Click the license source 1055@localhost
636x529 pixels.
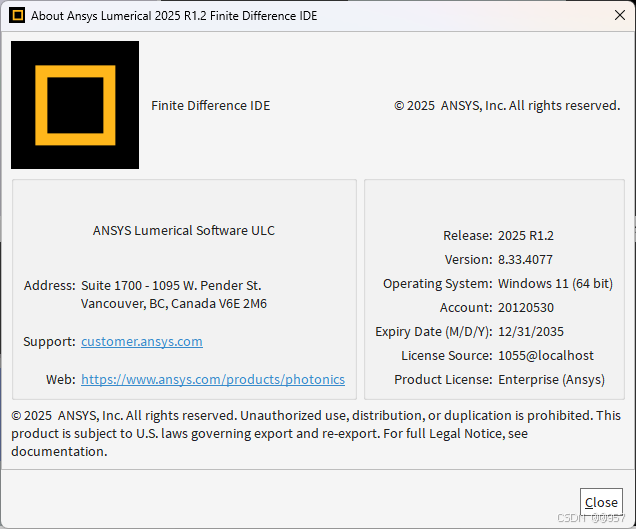546,355
